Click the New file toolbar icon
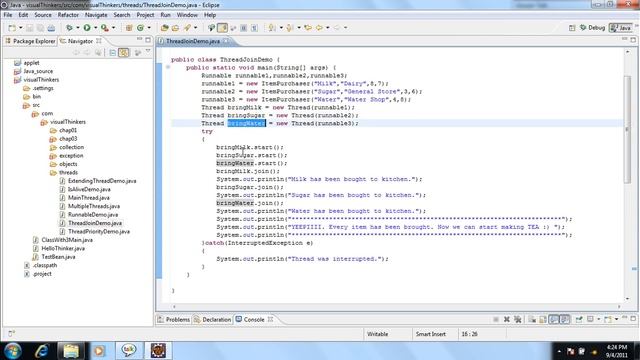Screen dimensions: 640x360 point(12,28)
